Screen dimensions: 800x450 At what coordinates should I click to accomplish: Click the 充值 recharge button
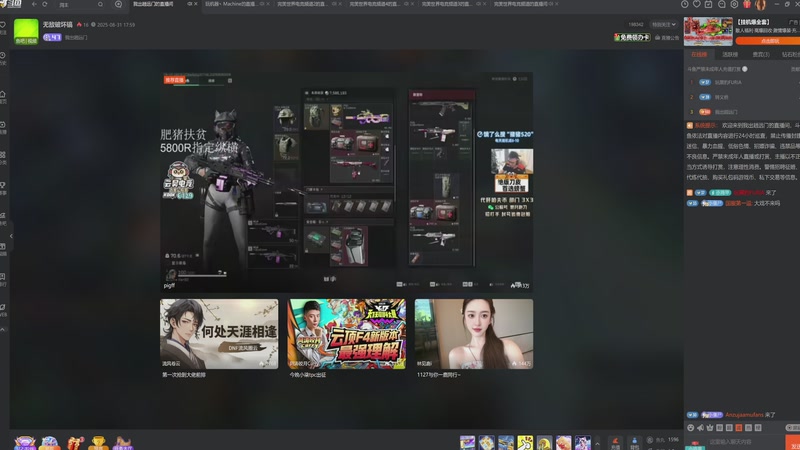(x=615, y=443)
